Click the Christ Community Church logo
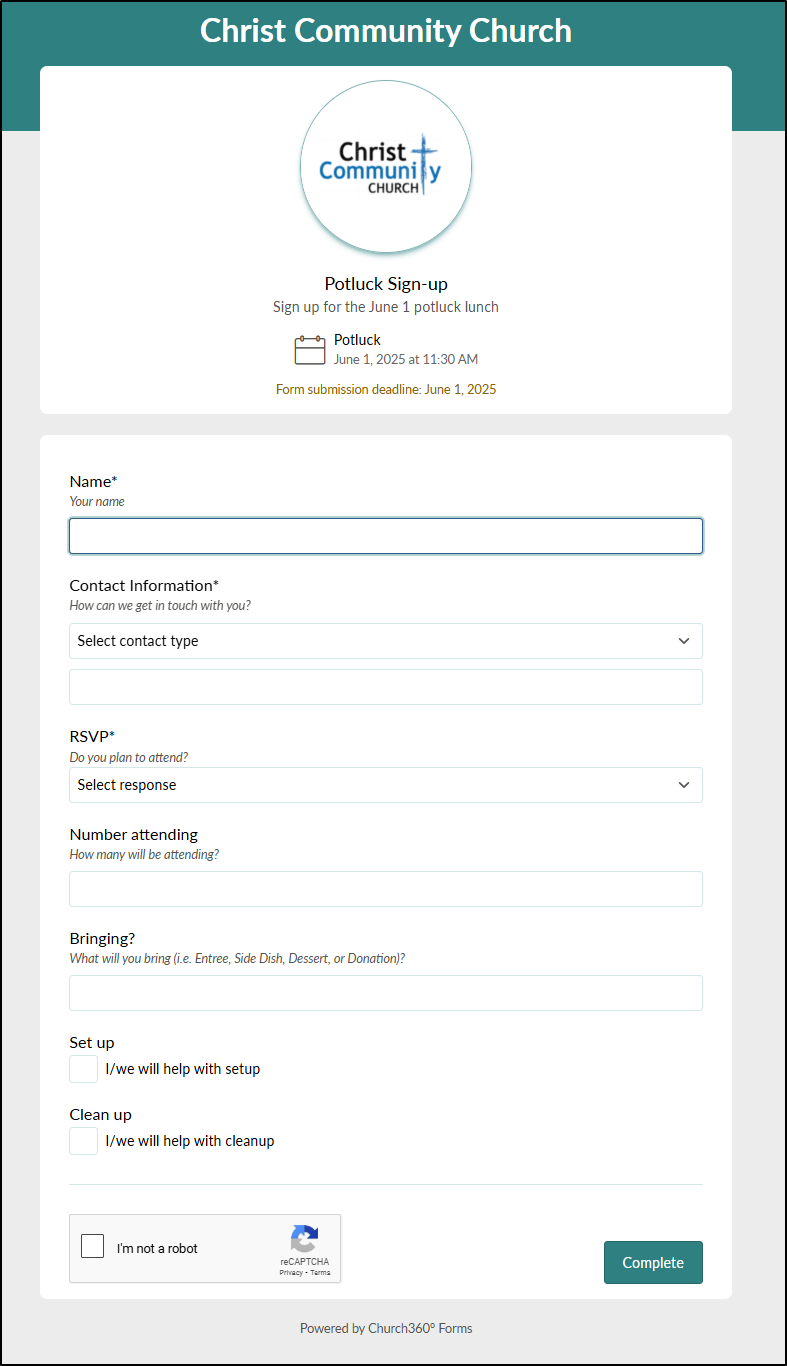 pyautogui.click(x=386, y=166)
